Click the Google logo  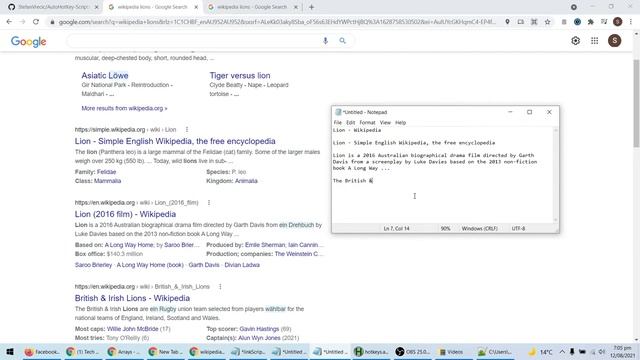click(x=29, y=41)
